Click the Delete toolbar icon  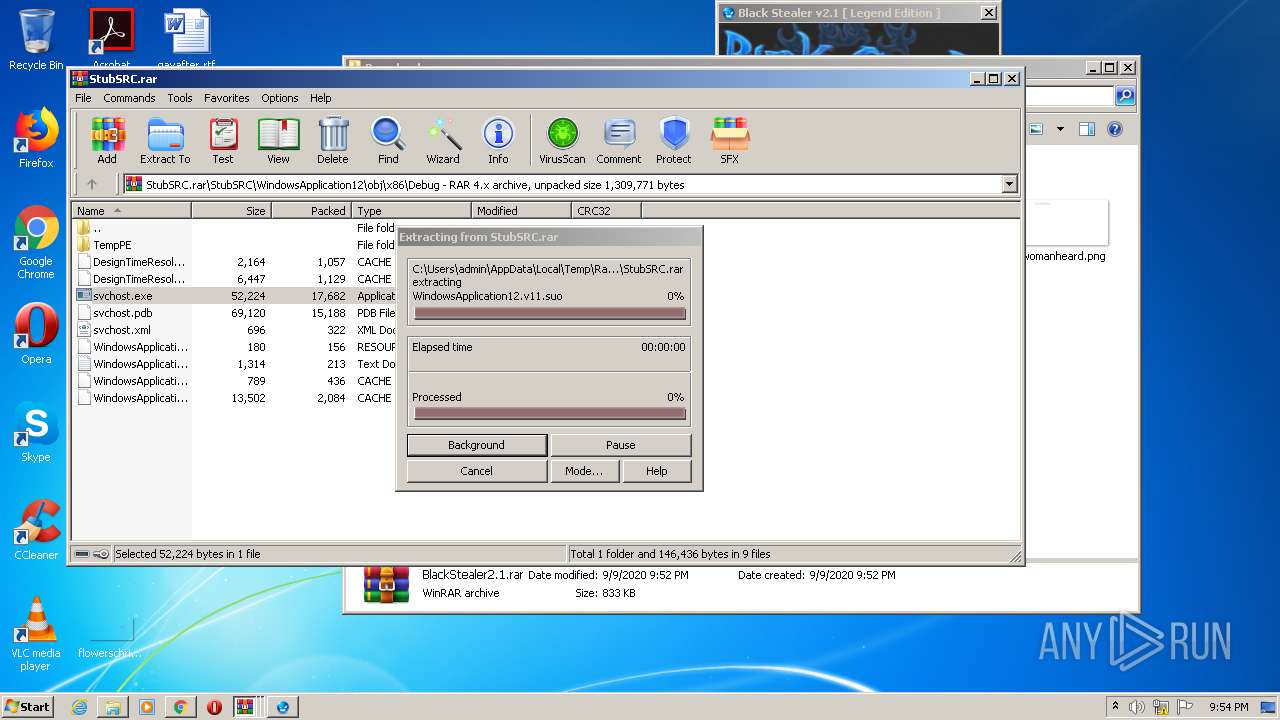(333, 140)
